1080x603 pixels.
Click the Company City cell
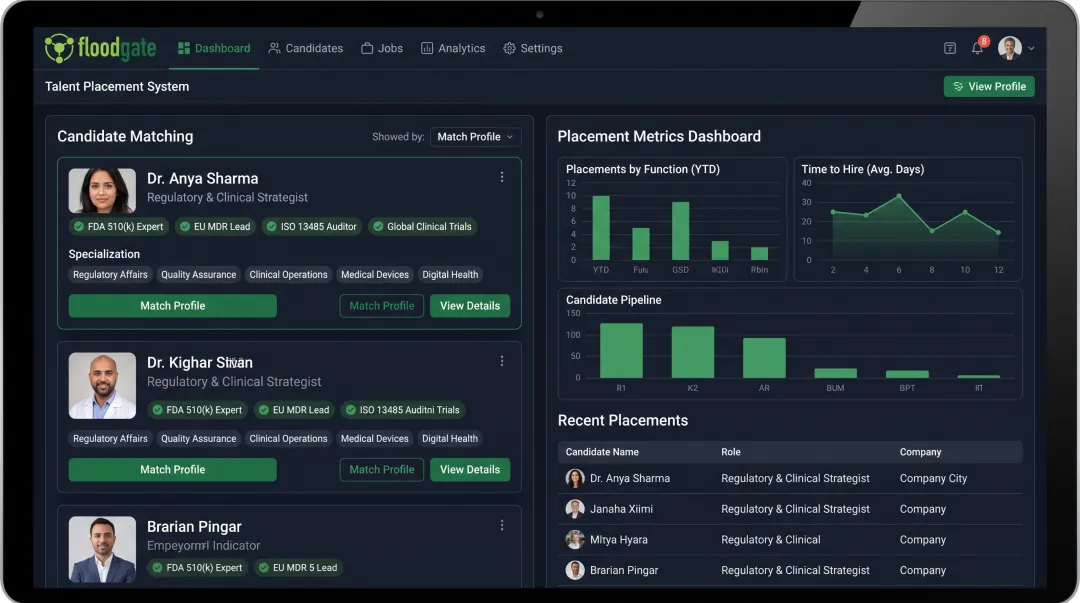coord(933,478)
